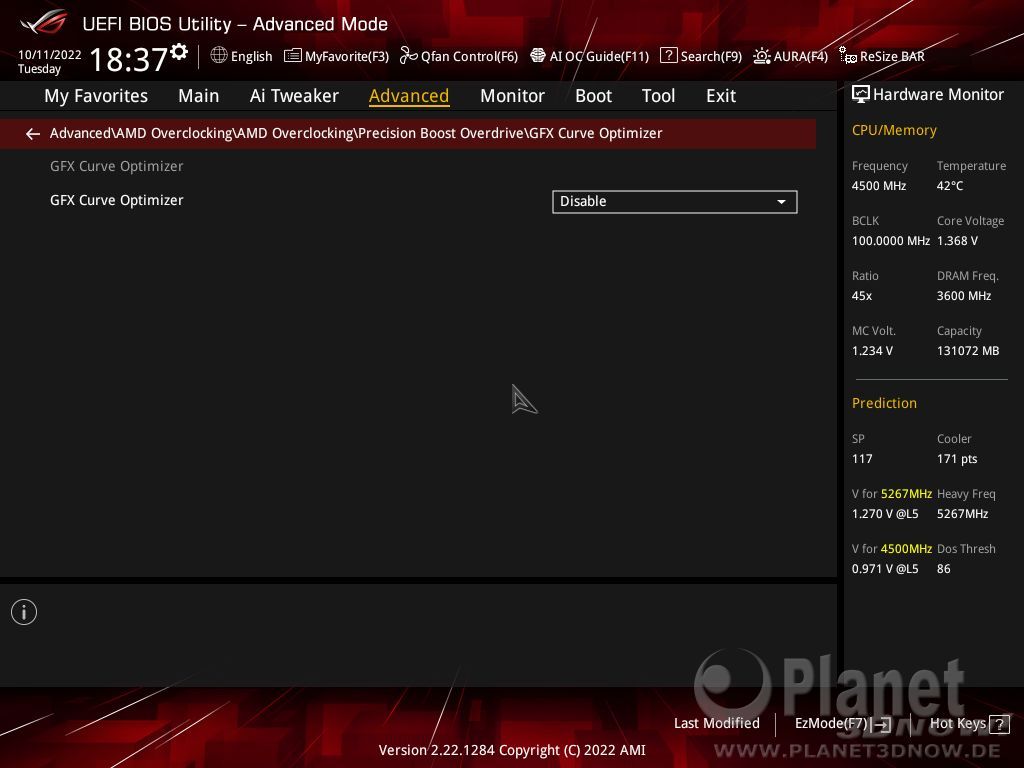Open the My Favorites tab
The image size is (1024, 768).
point(96,96)
